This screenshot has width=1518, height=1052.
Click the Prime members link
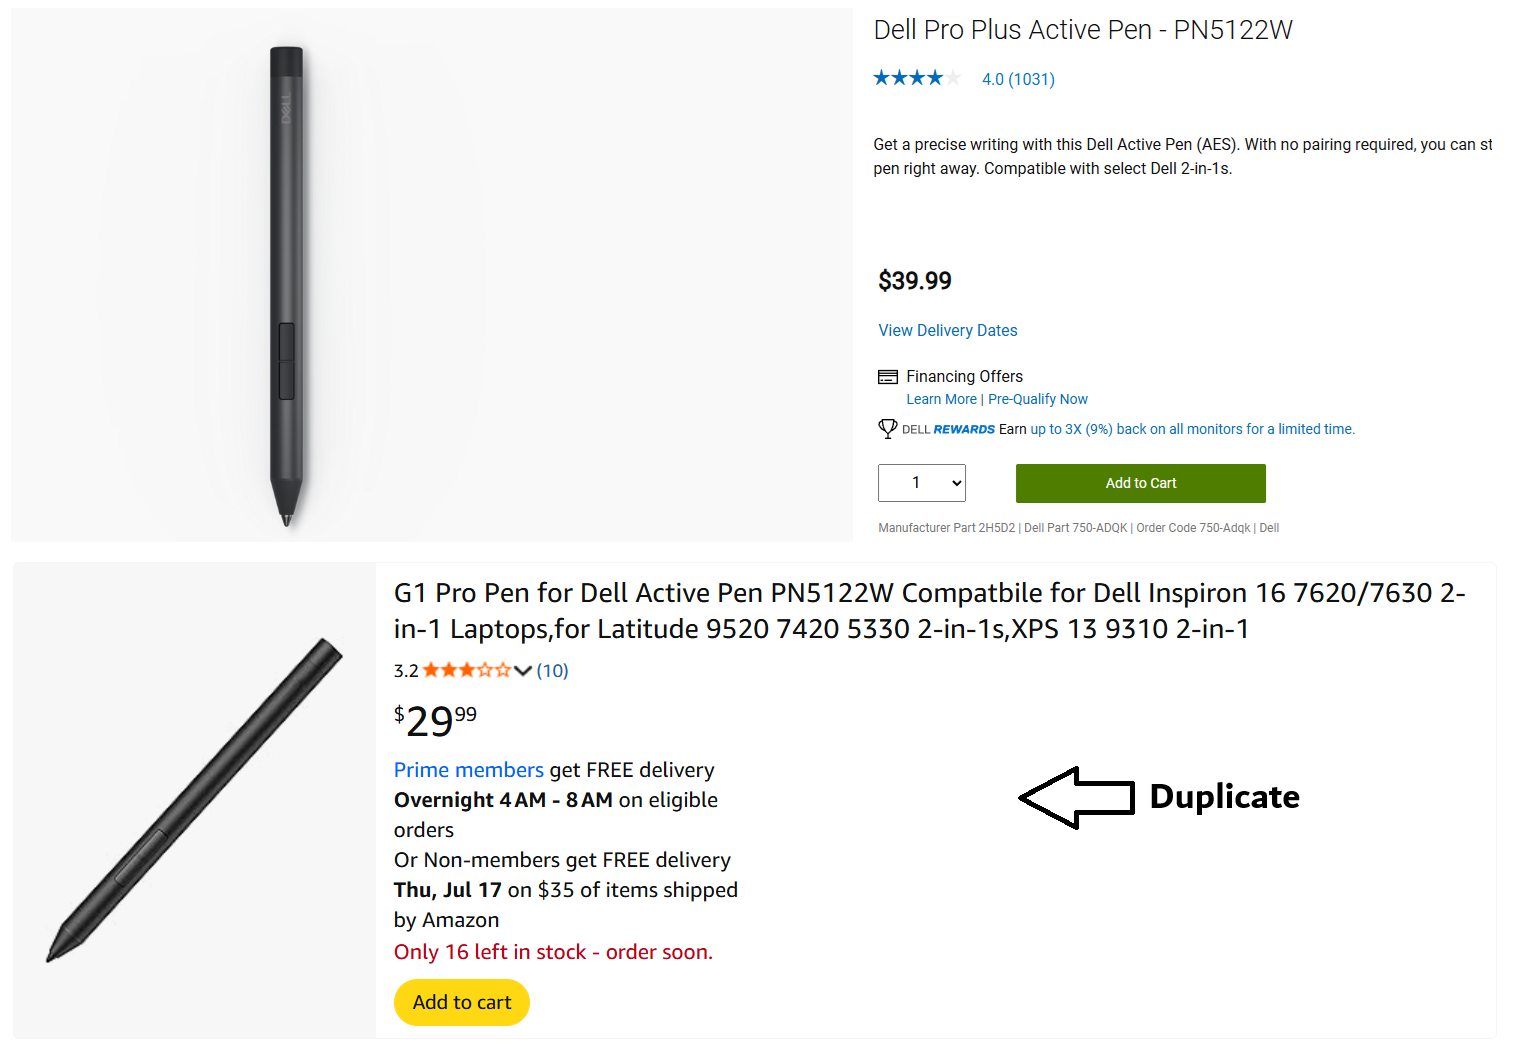click(468, 769)
